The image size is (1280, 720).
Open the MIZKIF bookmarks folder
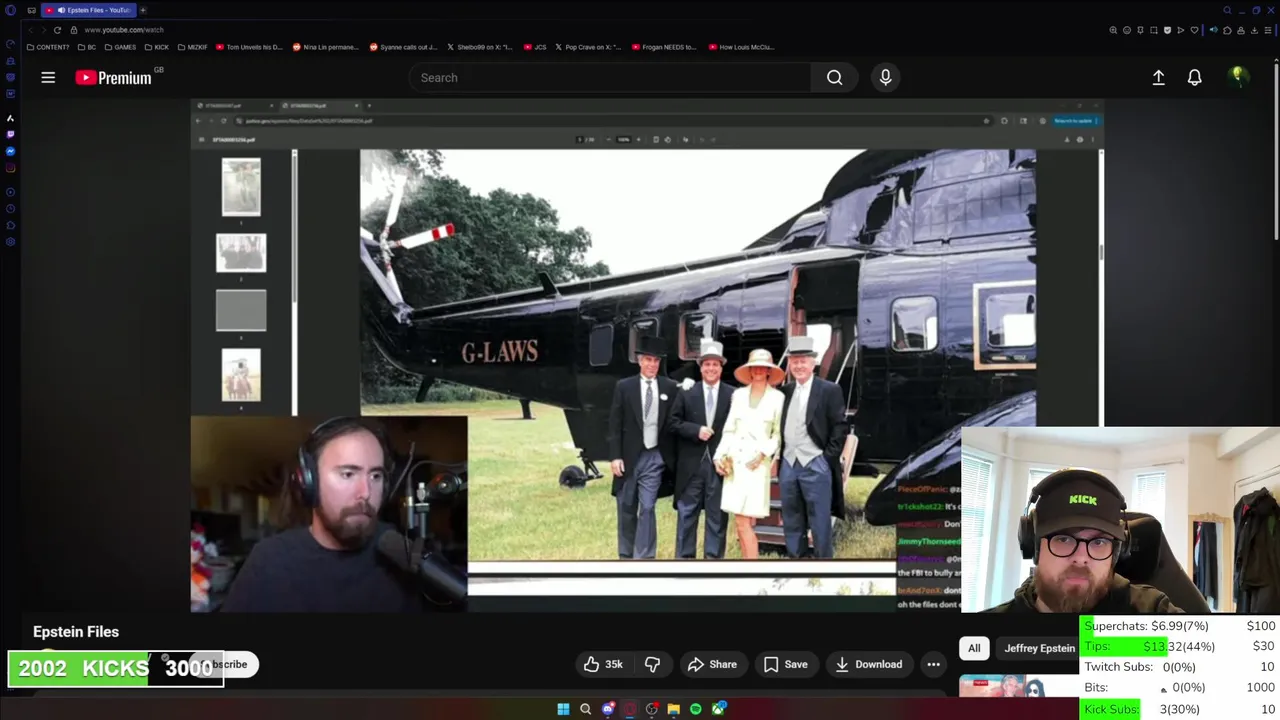tap(192, 47)
